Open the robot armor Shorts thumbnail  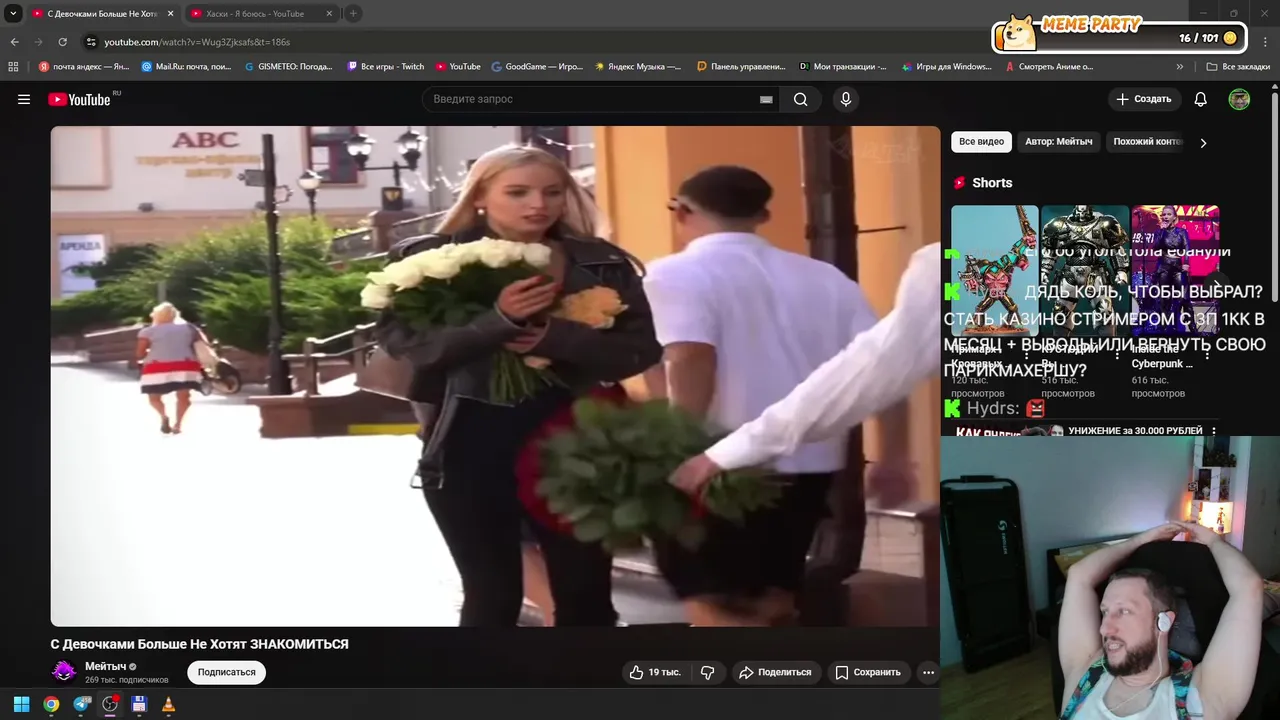tap(1085, 270)
